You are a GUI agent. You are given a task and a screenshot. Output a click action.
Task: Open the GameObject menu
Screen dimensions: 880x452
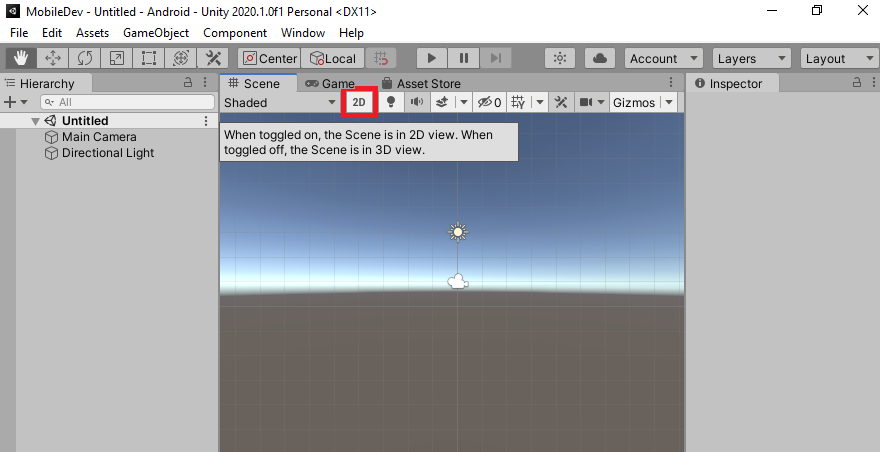(156, 33)
